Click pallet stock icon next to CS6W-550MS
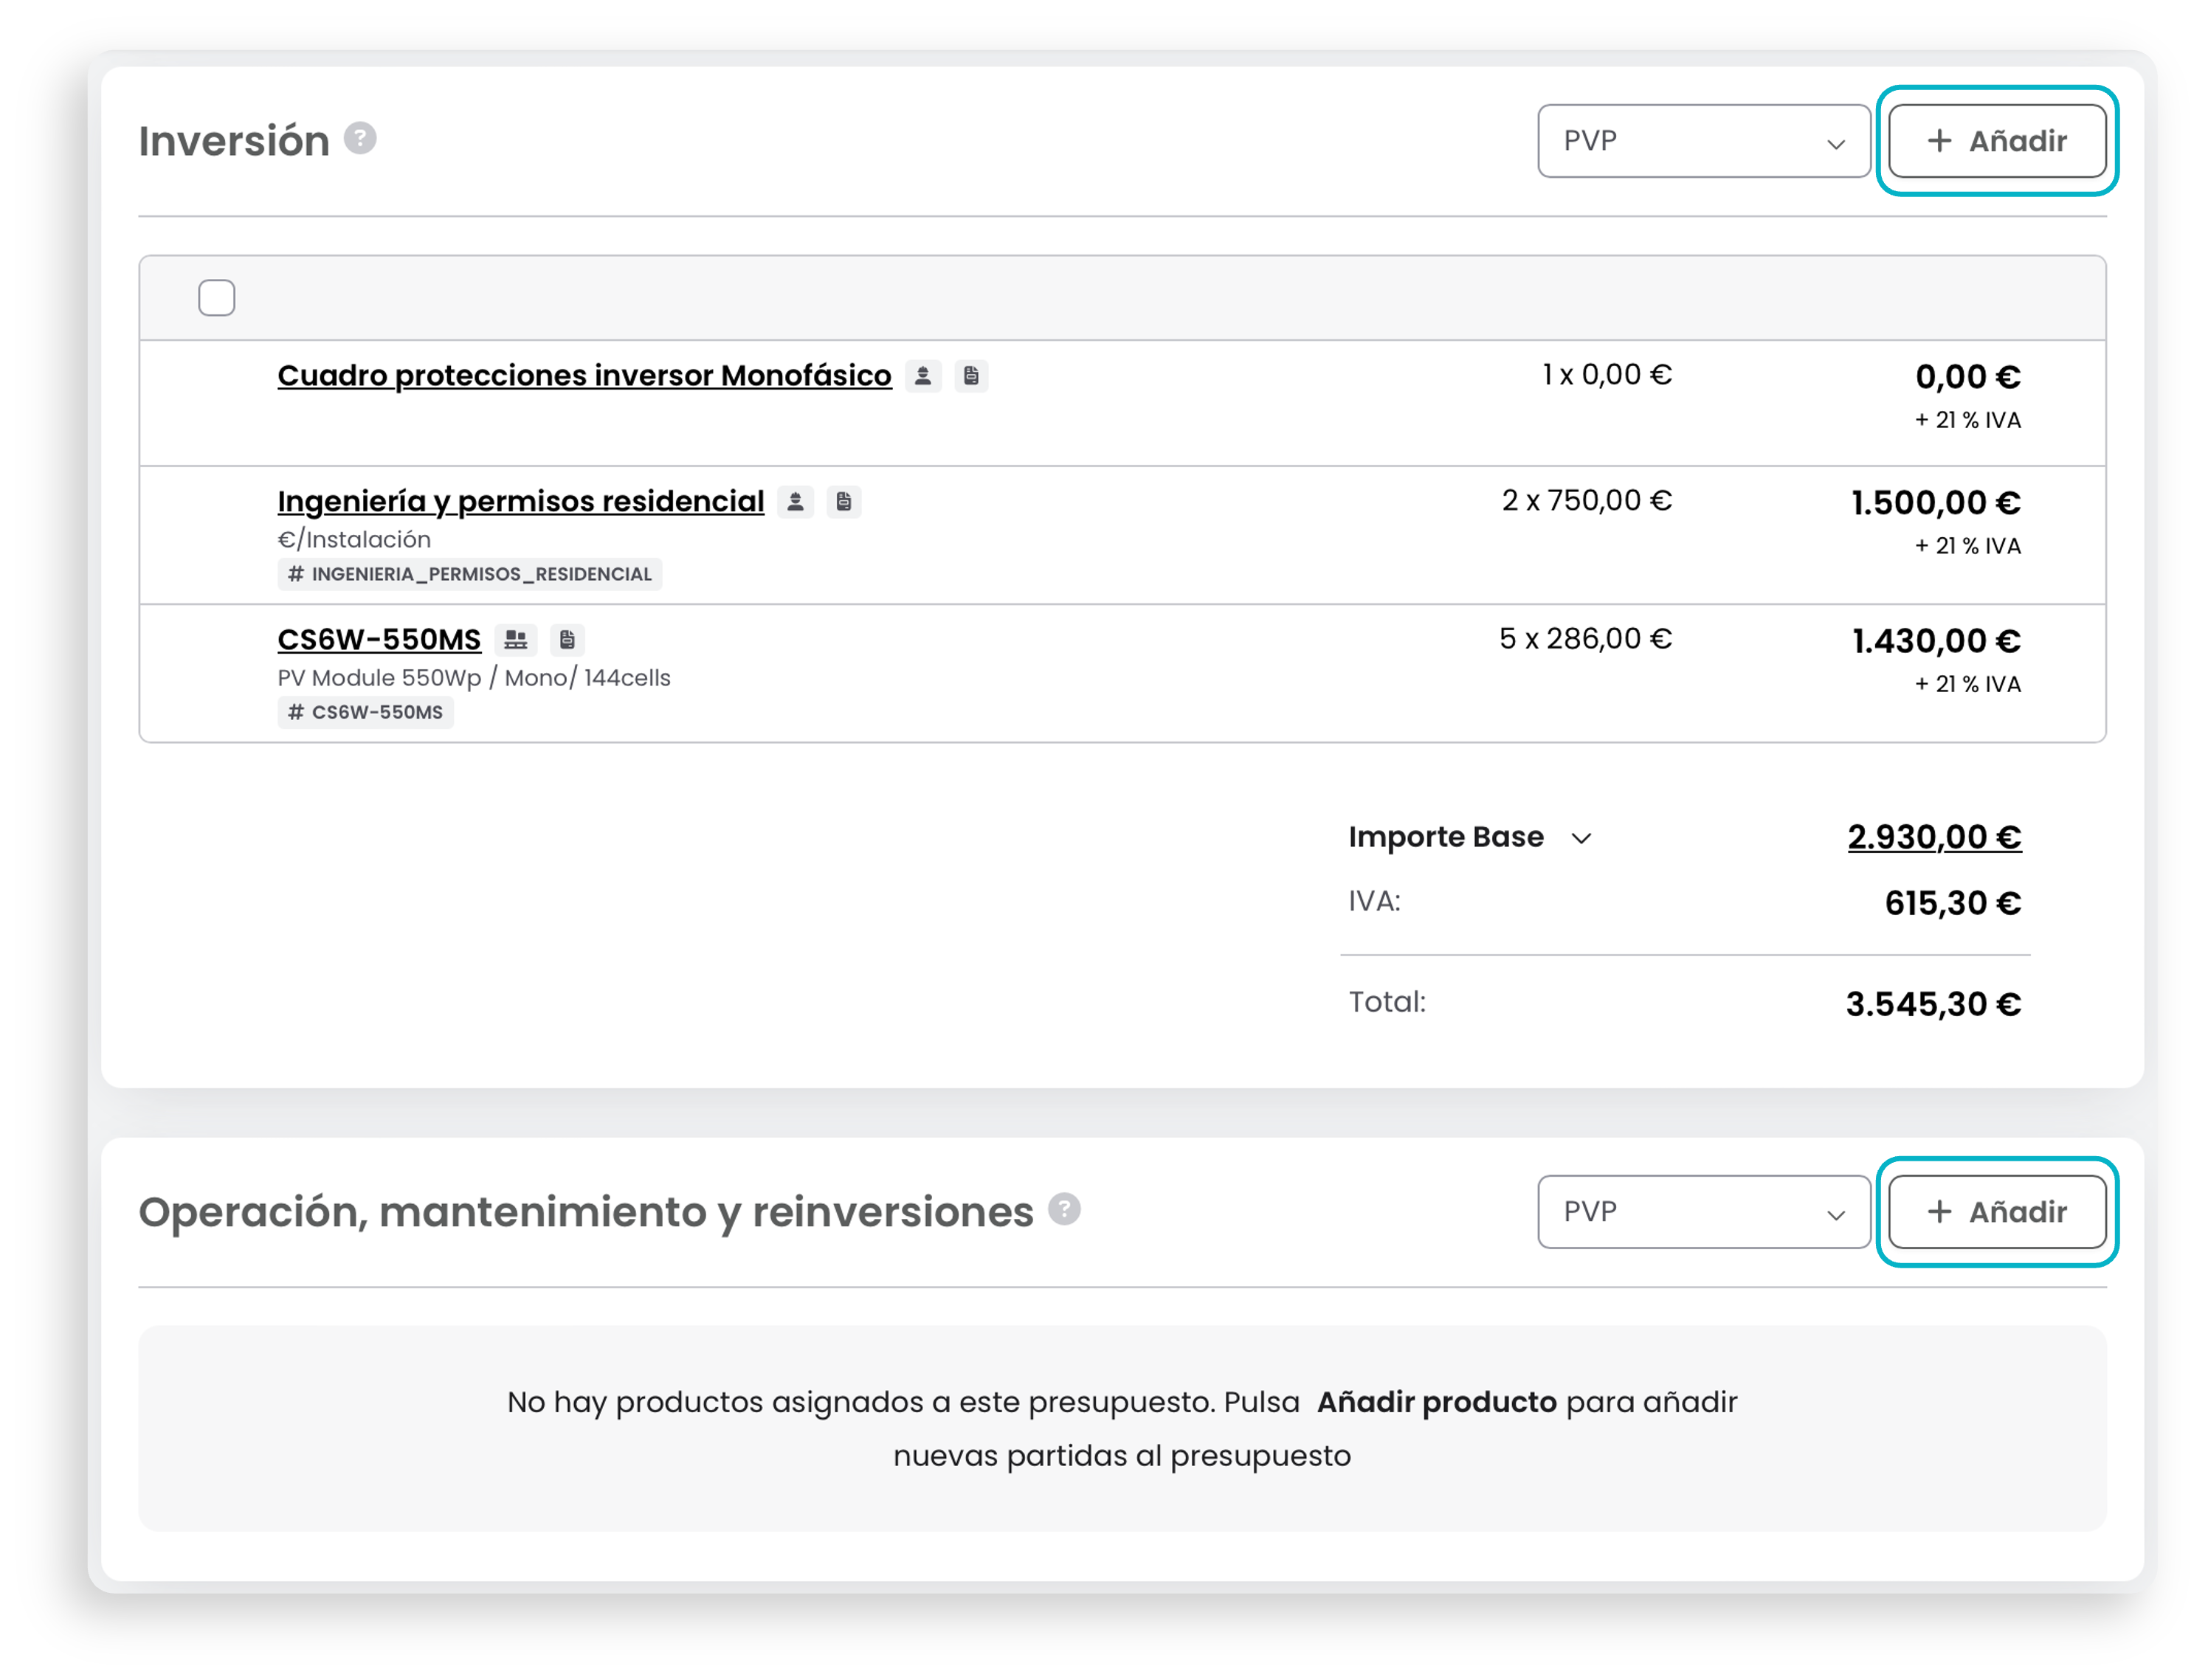2208x1680 pixels. (516, 640)
